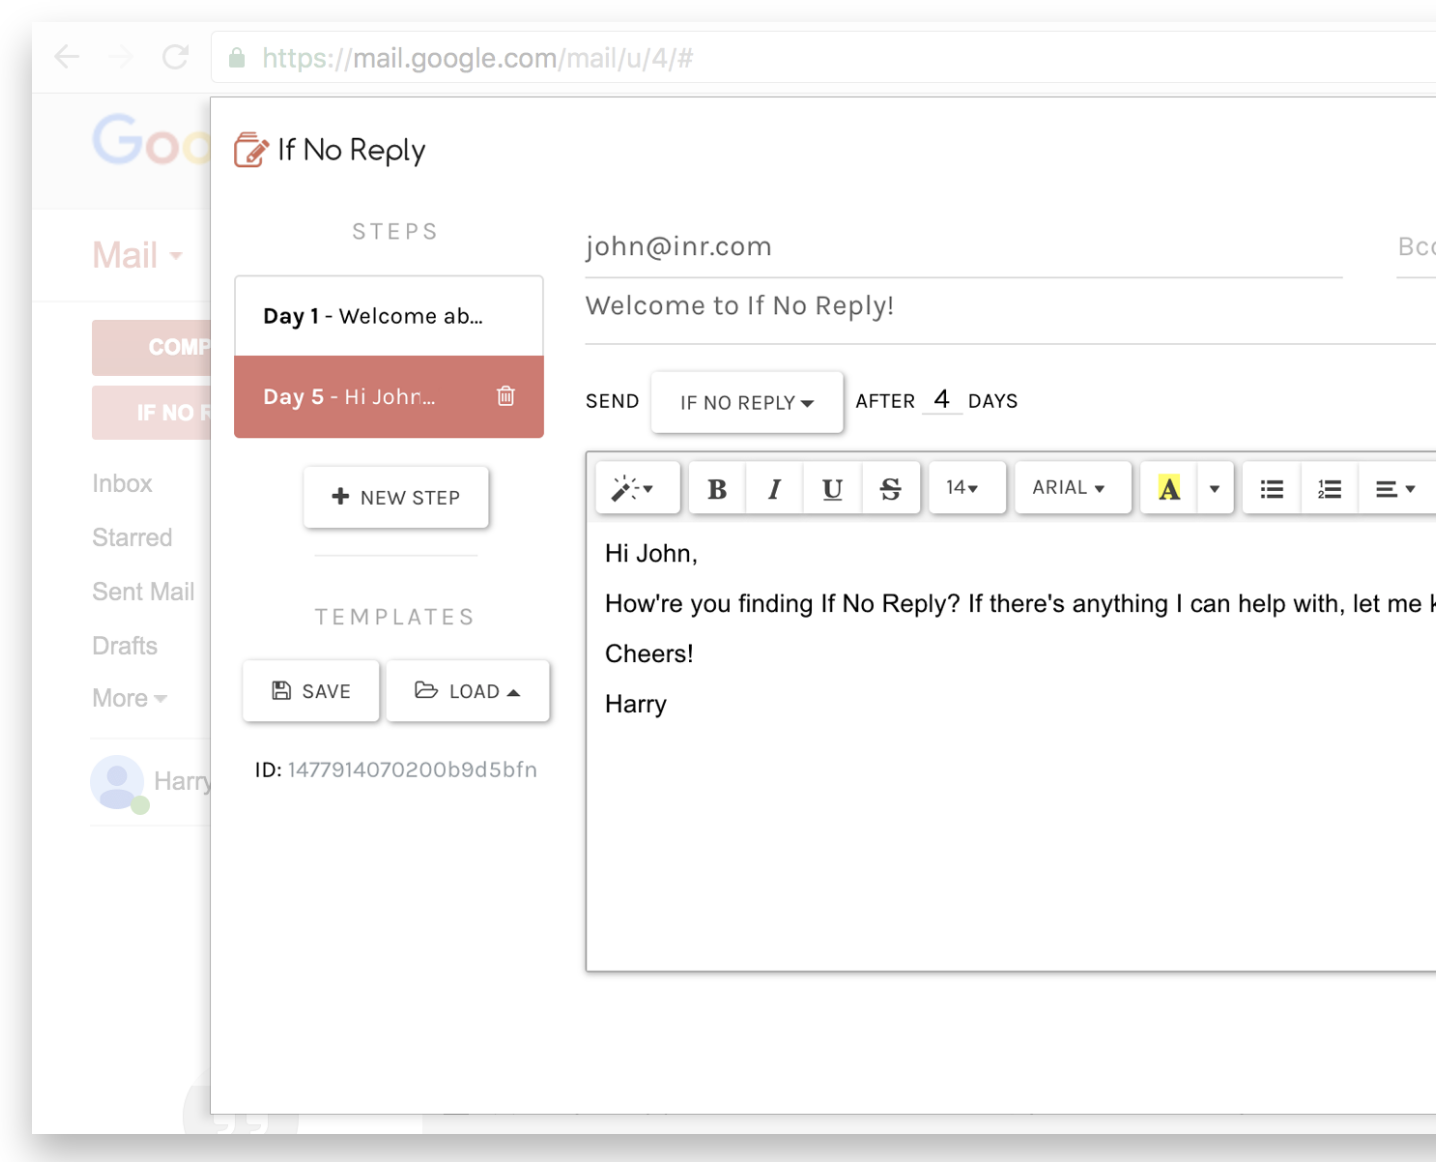Open the Arial font family dropdown
1436x1162 pixels.
[x=1073, y=488]
